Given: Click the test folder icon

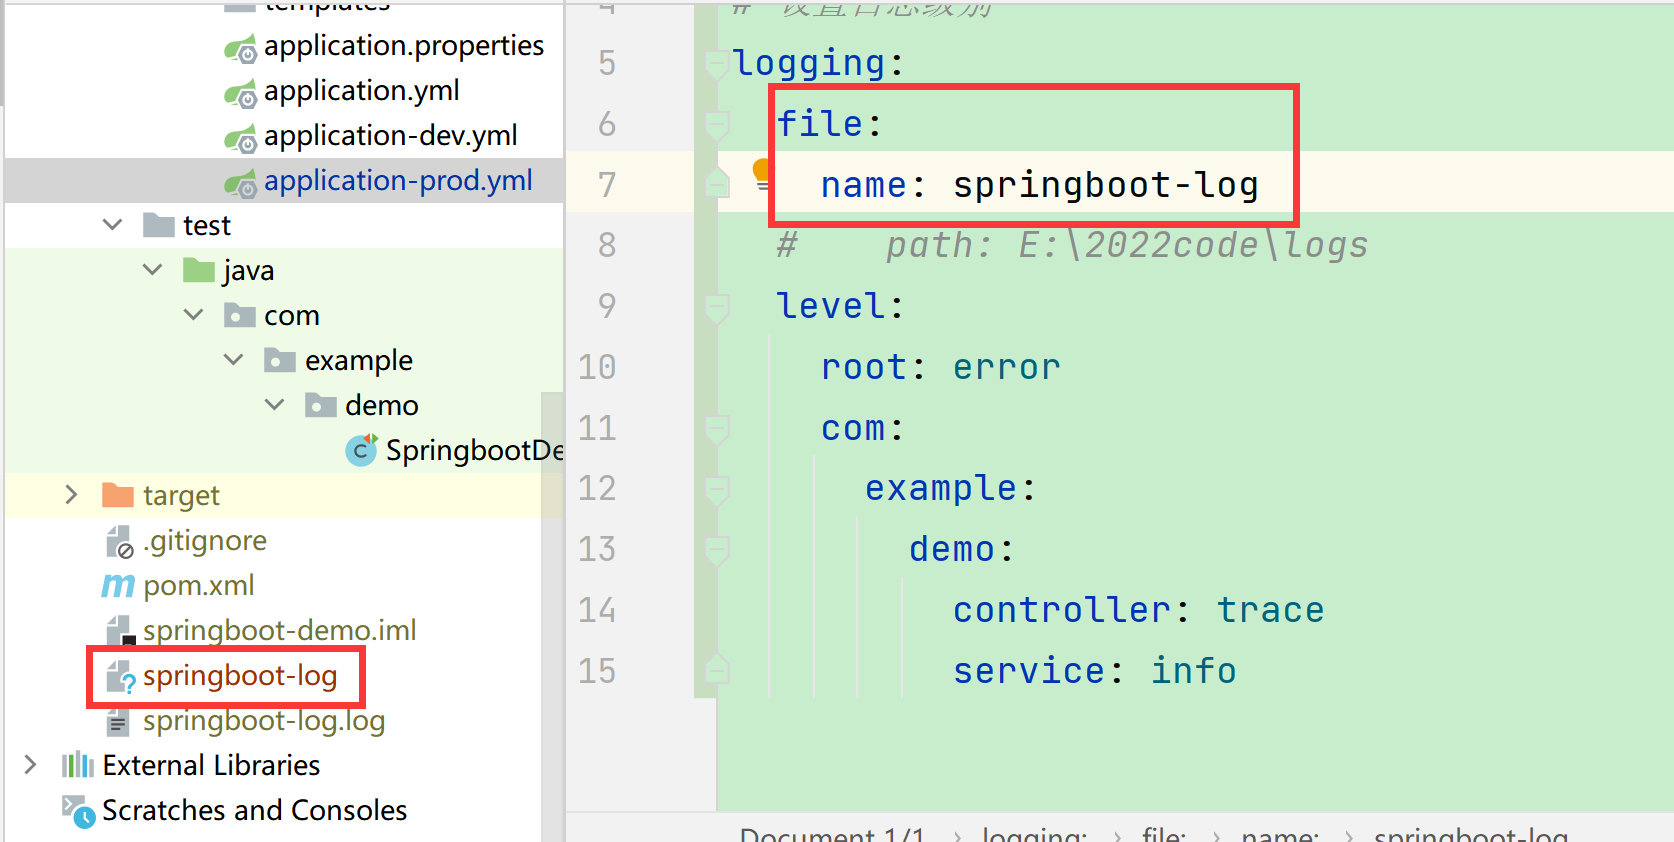Looking at the screenshot, I should [x=158, y=225].
